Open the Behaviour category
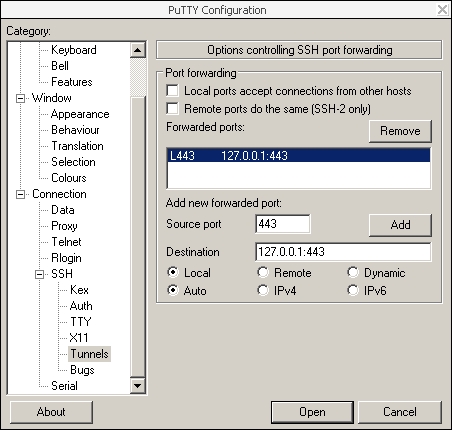 click(75, 130)
